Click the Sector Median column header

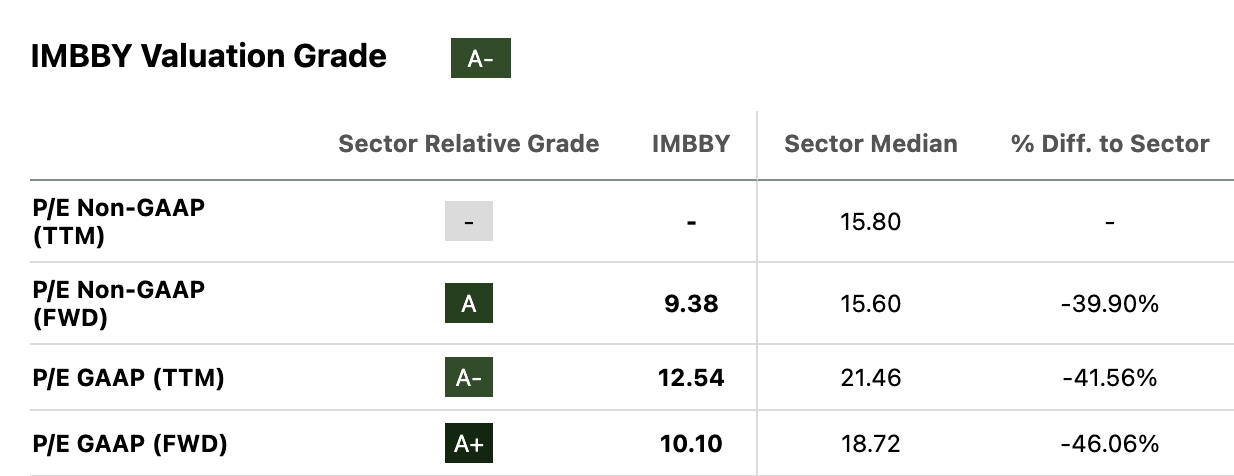click(871, 144)
